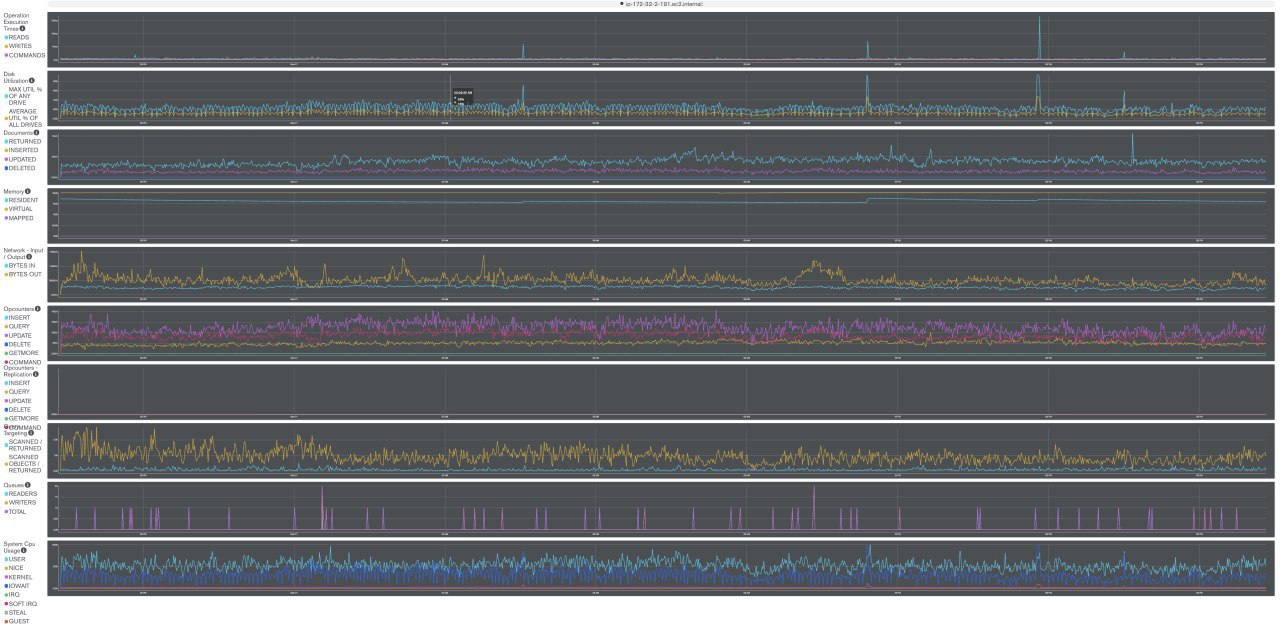Toggle UPDATE series in Opcounters - Replication legend
Viewport: 1280px width, 628px height.
pyautogui.click(x=18, y=401)
